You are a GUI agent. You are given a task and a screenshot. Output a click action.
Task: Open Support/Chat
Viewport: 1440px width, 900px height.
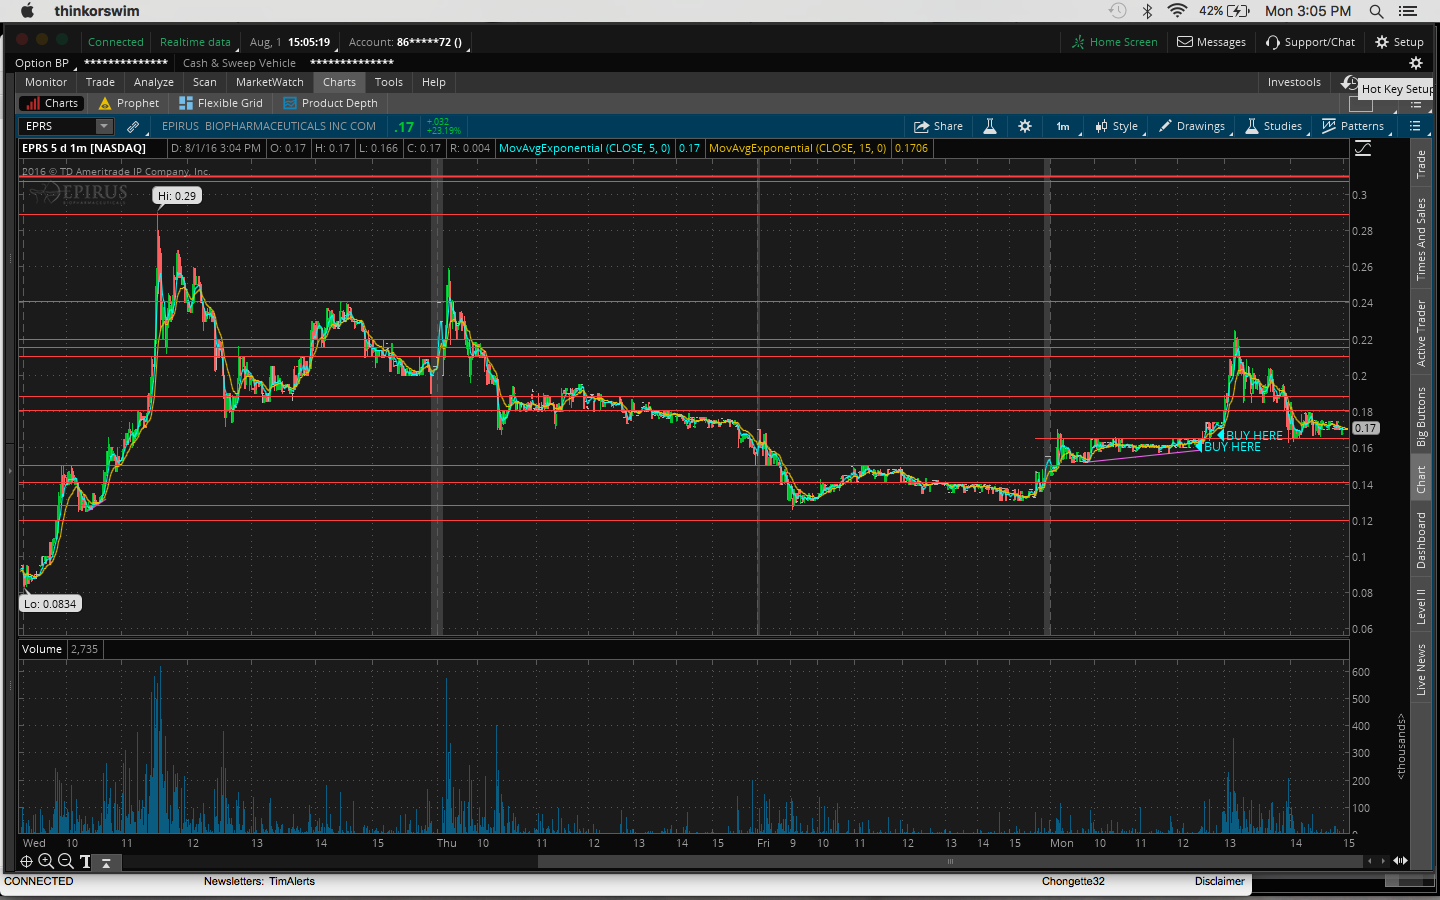1310,42
